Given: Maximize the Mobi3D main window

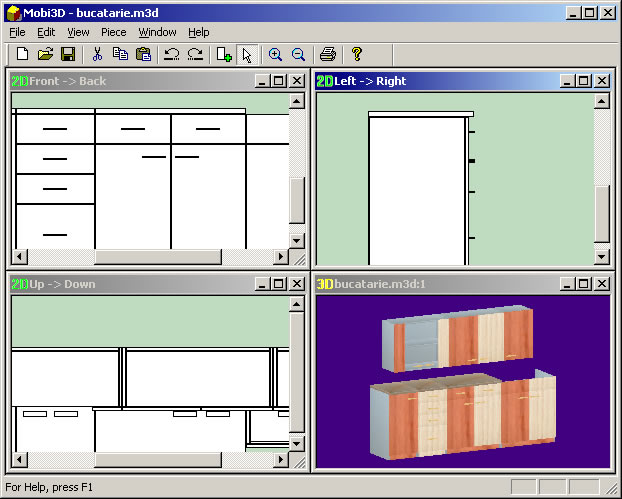Looking at the screenshot, I should [x=589, y=13].
